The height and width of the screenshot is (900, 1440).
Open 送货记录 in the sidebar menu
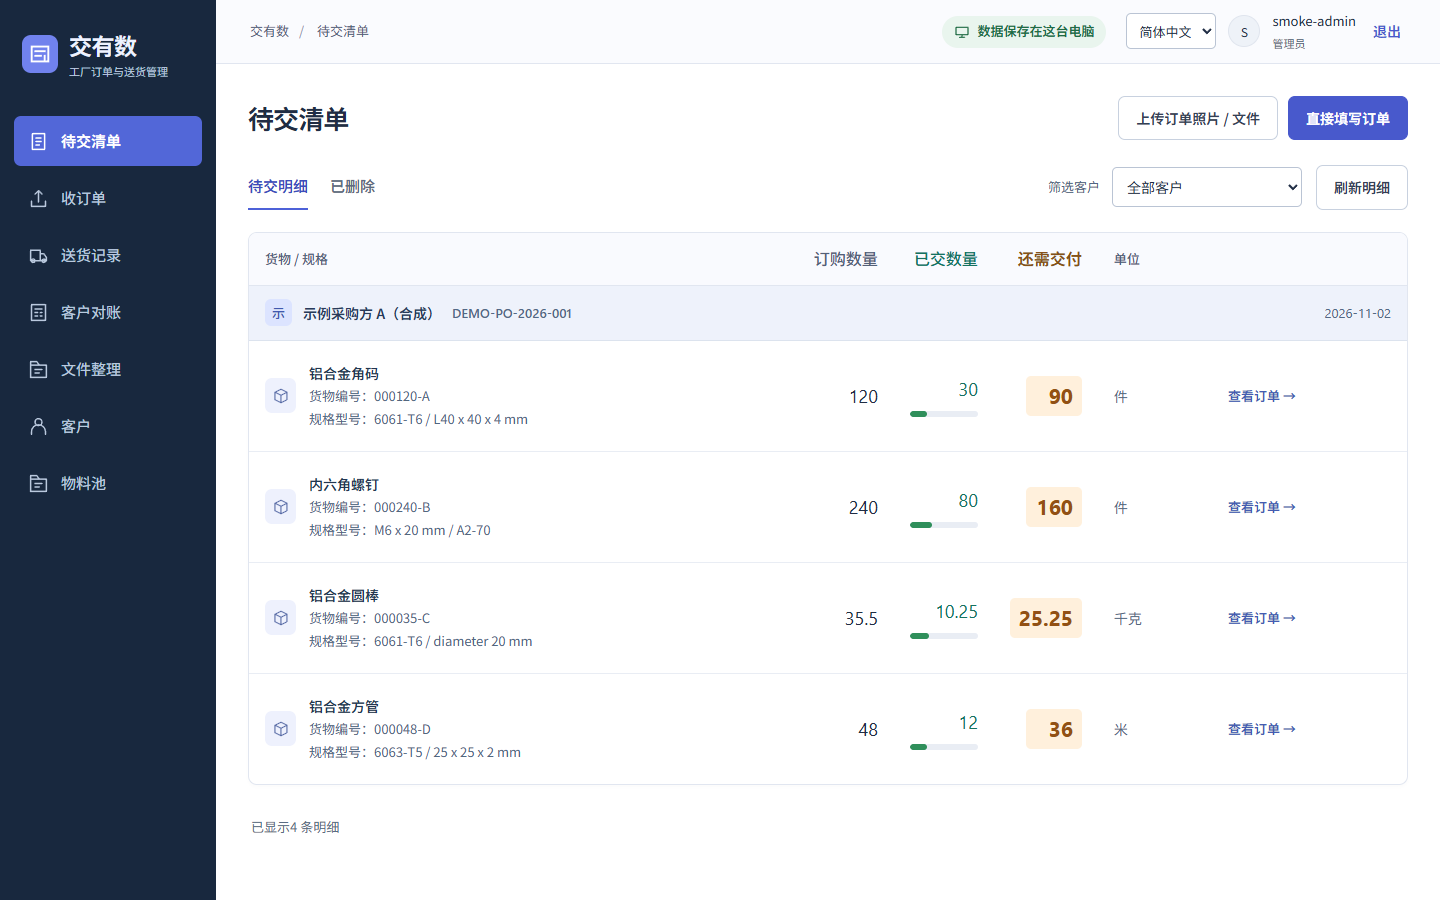coord(108,255)
